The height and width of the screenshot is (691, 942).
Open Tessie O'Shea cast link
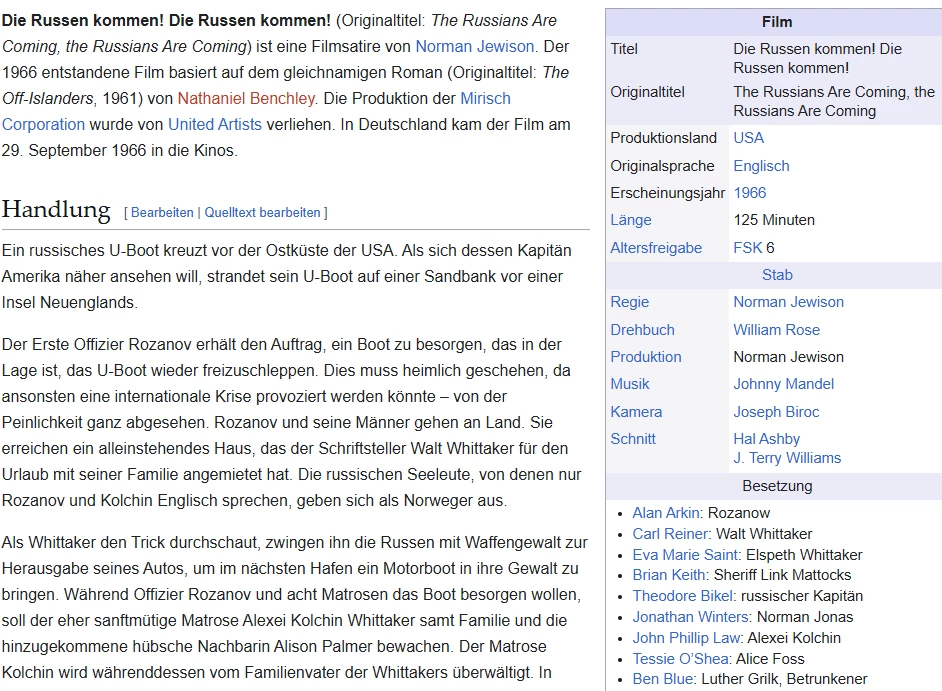click(681, 660)
